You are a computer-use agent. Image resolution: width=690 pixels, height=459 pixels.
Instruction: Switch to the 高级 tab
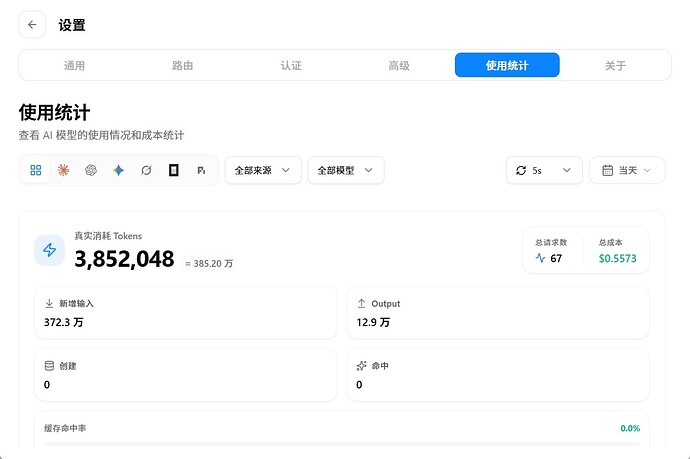pos(399,66)
